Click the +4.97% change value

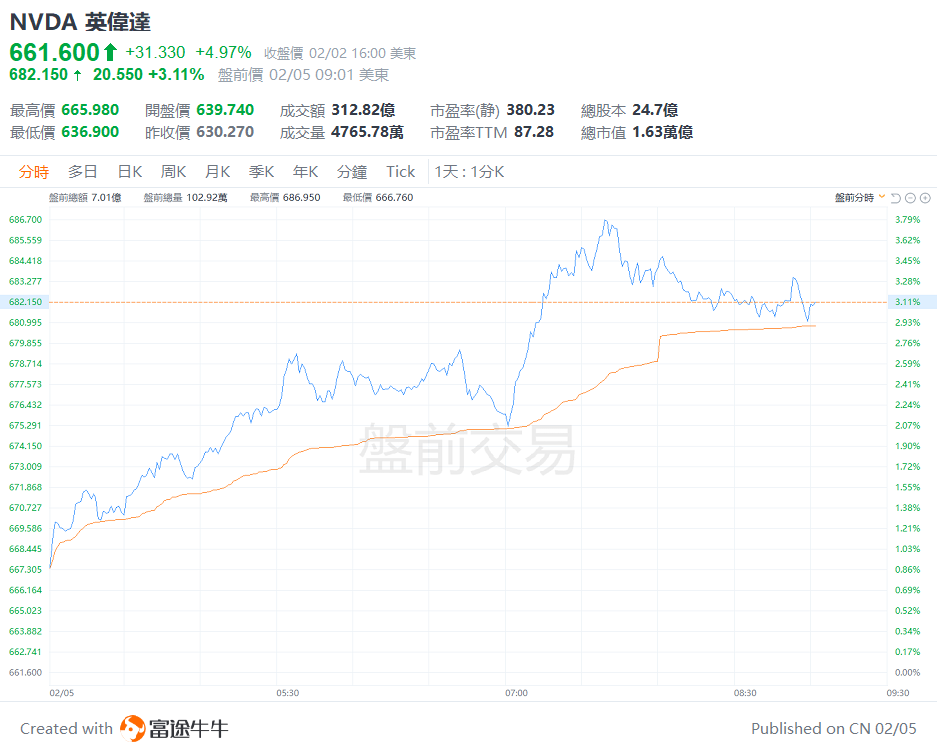[223, 53]
